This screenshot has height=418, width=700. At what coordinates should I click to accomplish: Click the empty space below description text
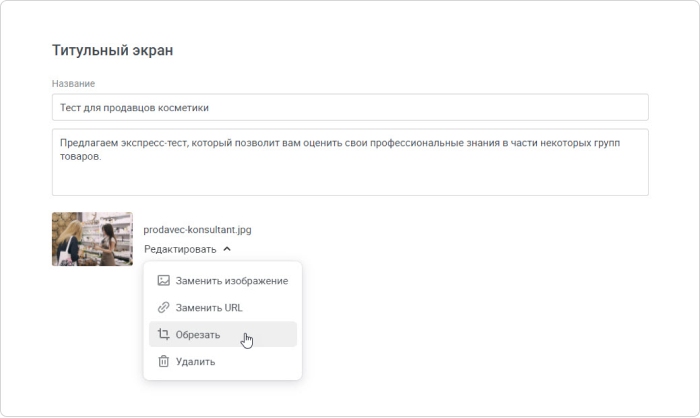(350, 180)
